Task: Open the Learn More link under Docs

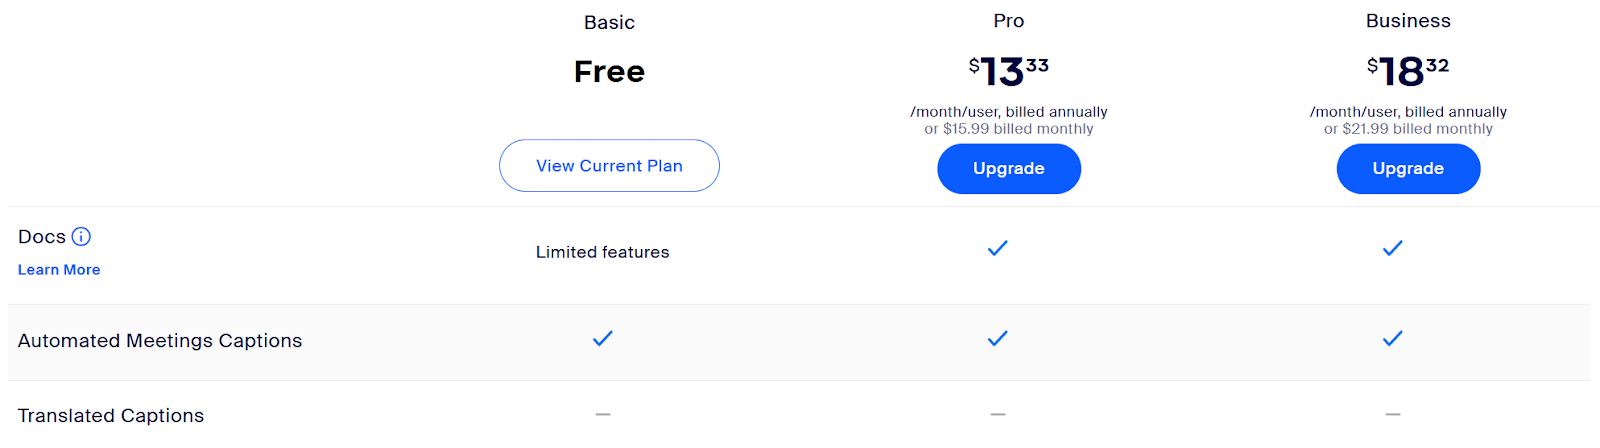Action: (59, 270)
